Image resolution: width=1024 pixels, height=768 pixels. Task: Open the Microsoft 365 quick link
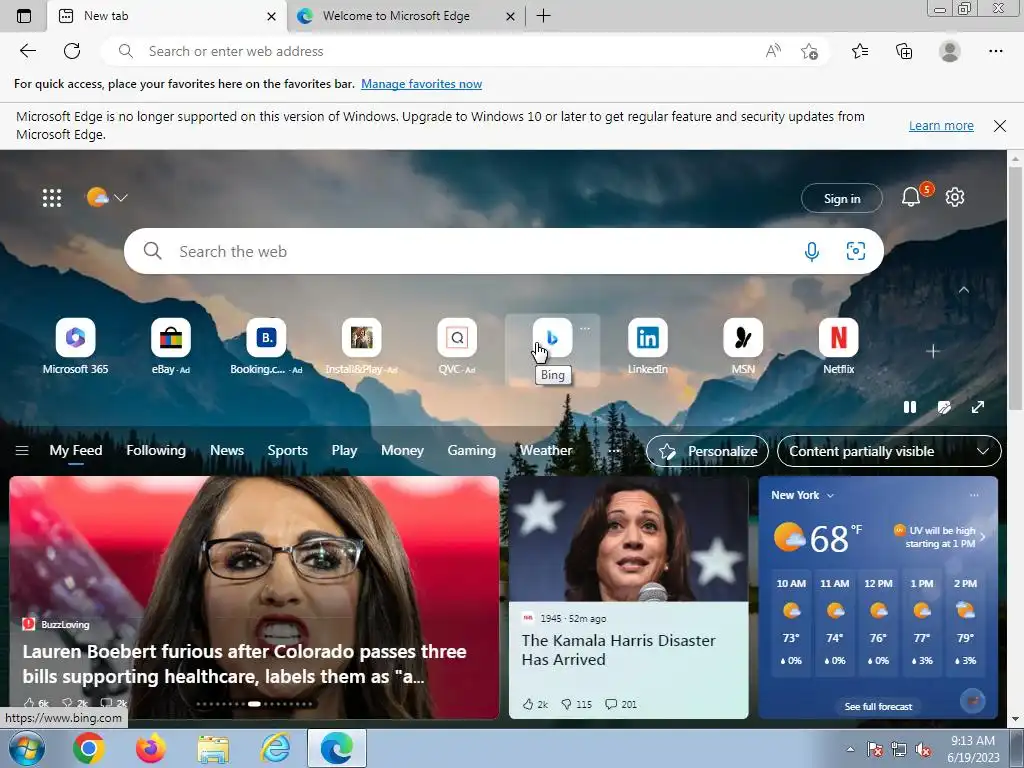tap(75, 346)
